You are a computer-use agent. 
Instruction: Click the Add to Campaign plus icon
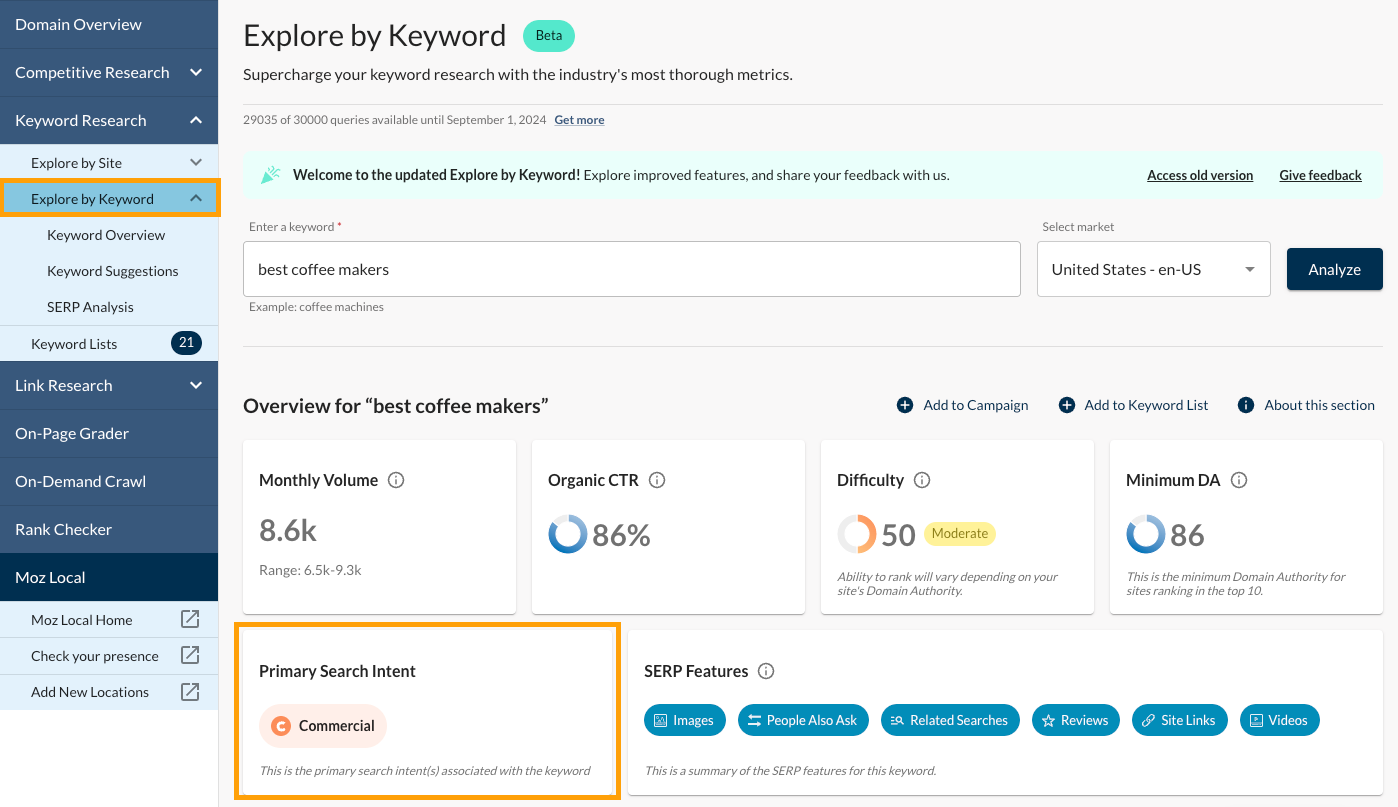tap(905, 405)
